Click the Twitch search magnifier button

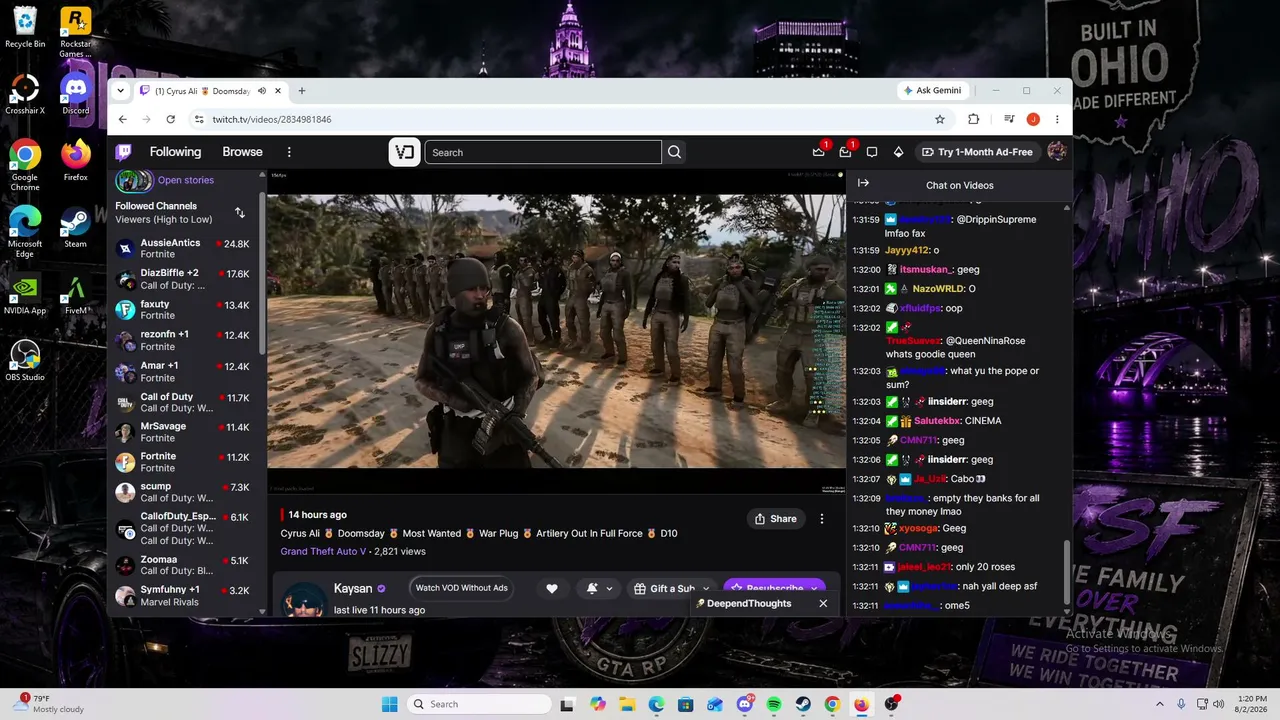[674, 152]
